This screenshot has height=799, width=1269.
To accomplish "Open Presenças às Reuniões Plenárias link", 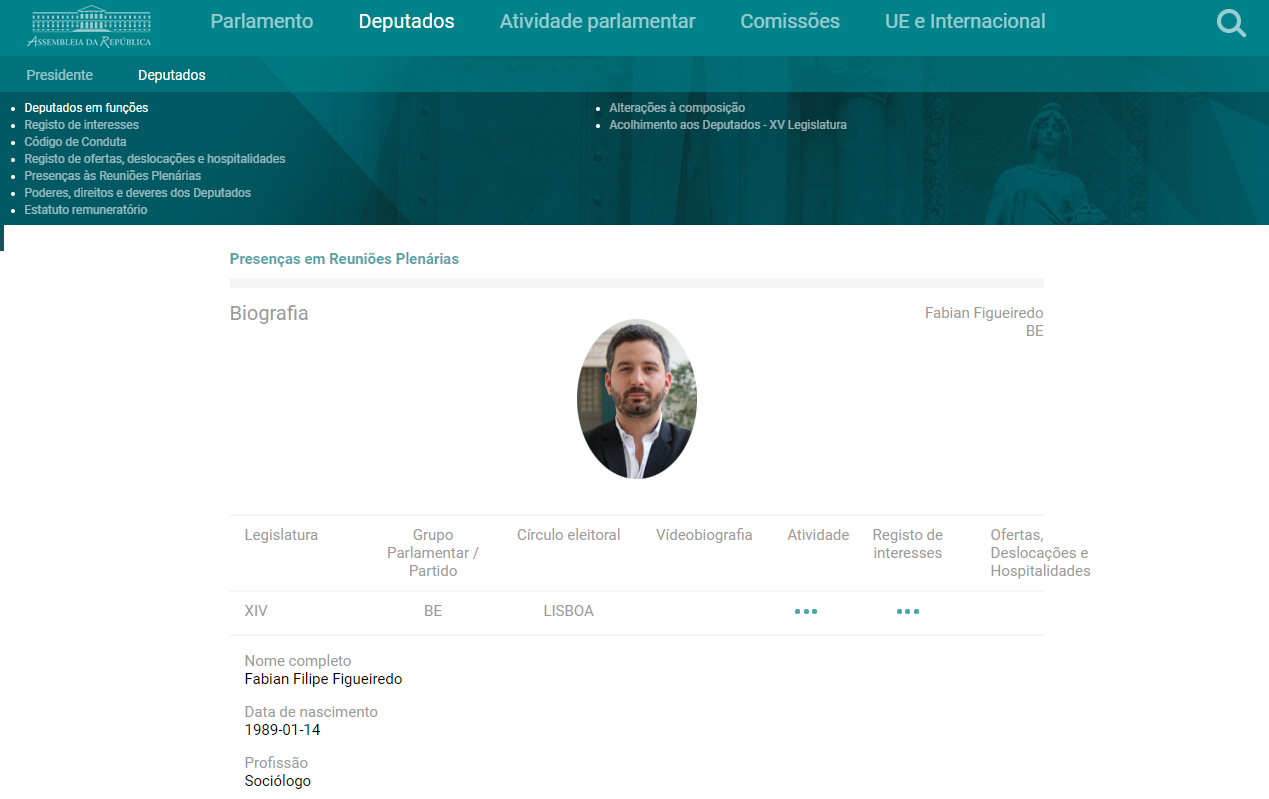I will click(112, 176).
